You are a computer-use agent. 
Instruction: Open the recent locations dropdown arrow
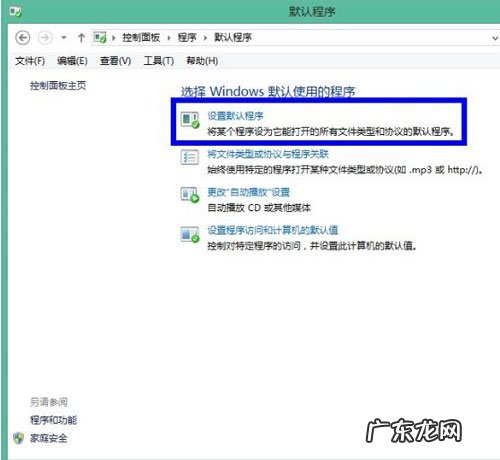[x=64, y=38]
